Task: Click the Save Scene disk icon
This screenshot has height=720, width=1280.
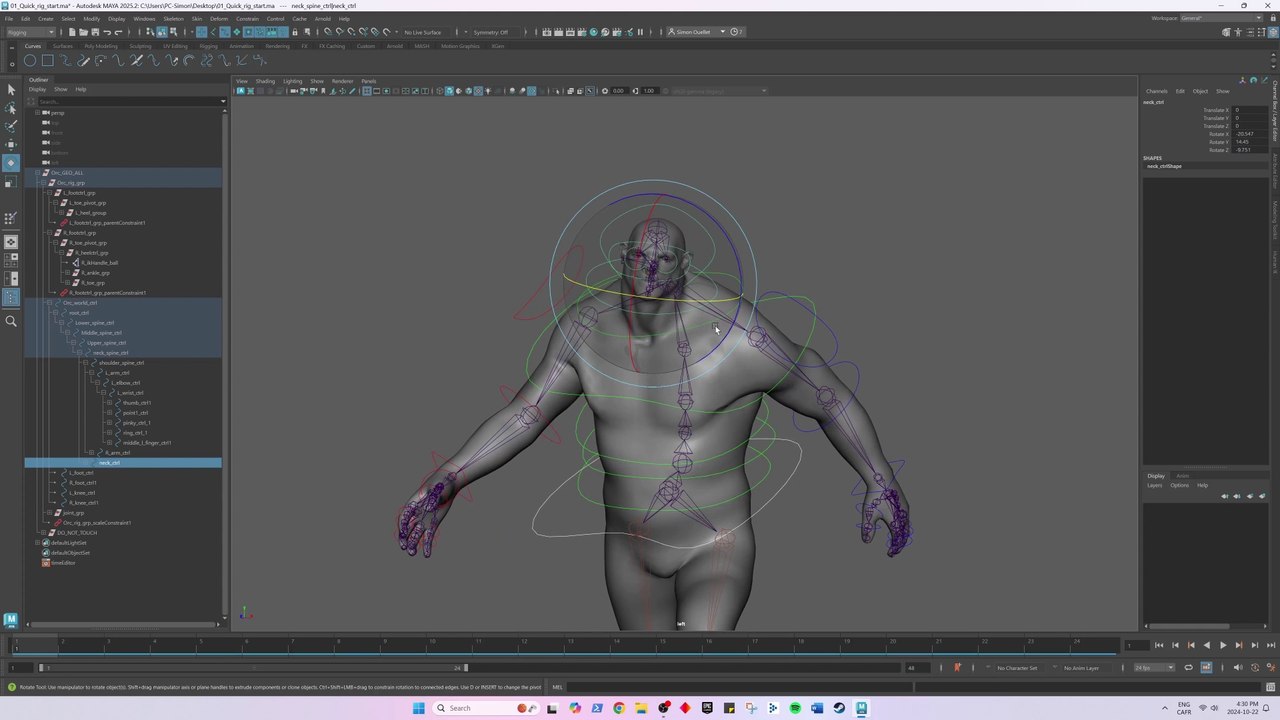Action: 94,32
